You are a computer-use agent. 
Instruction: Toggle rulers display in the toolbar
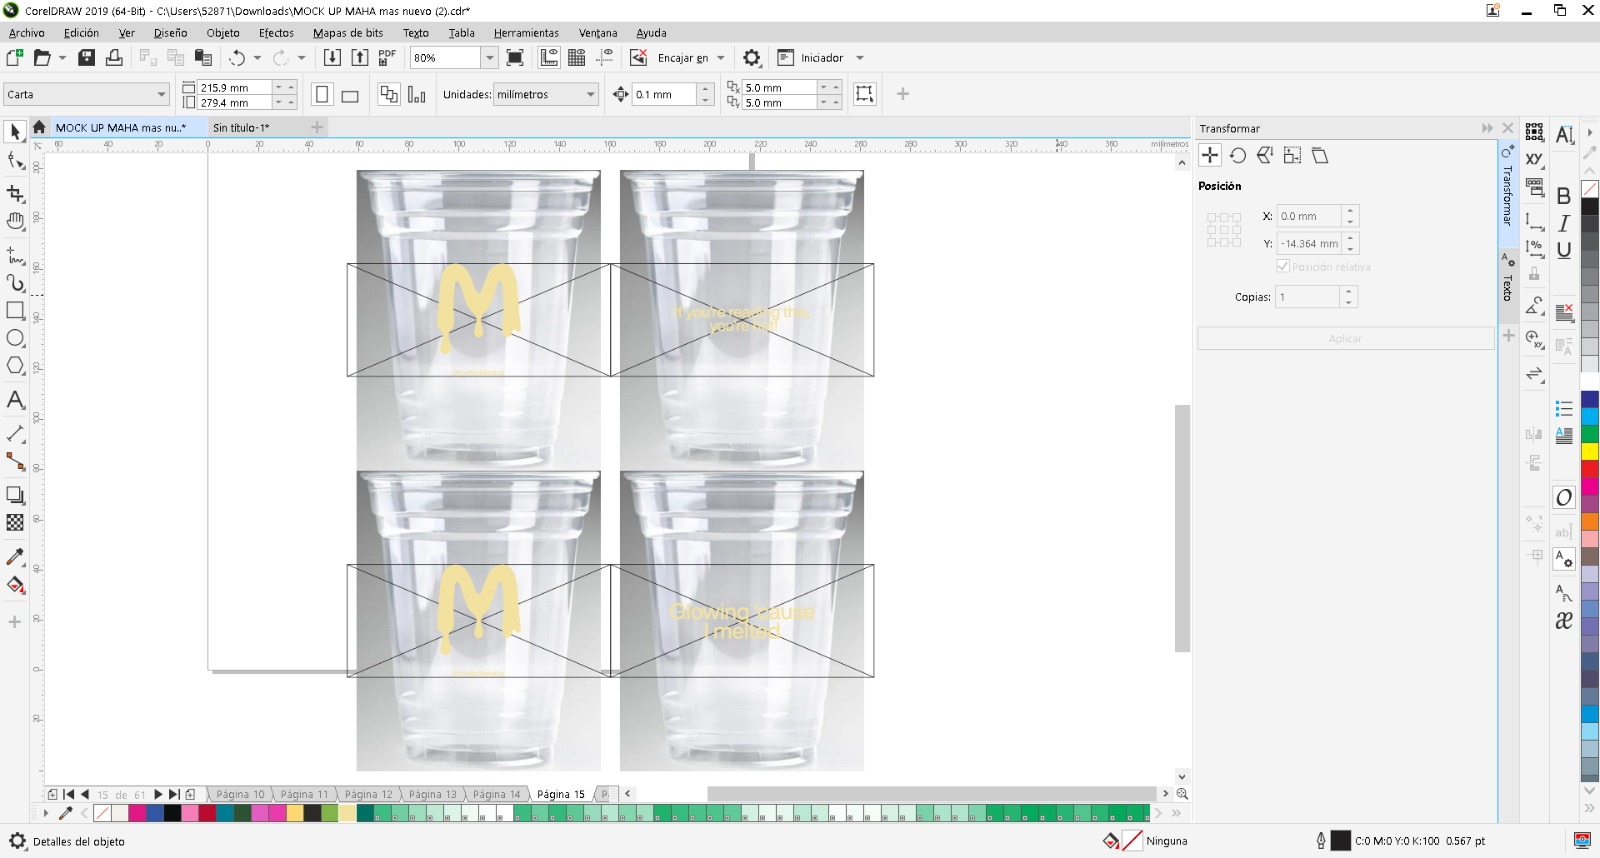pos(549,57)
